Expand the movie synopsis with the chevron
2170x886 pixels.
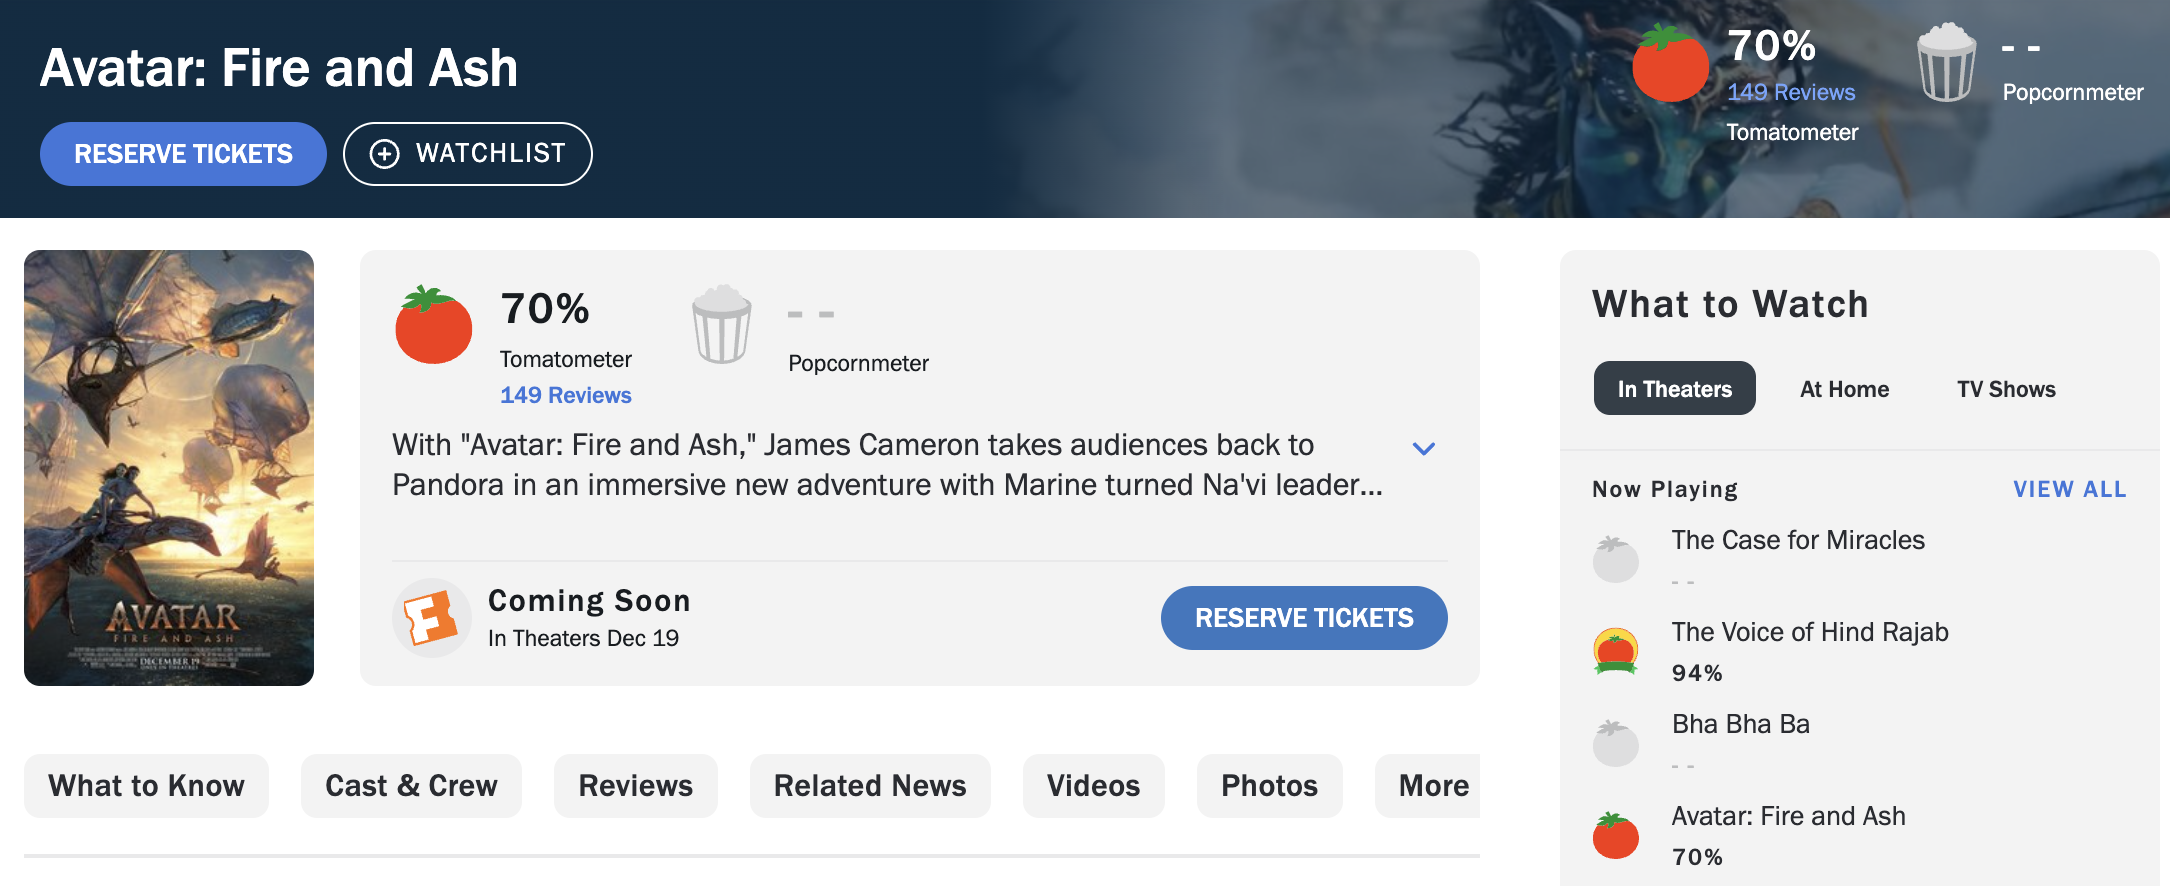[1423, 448]
